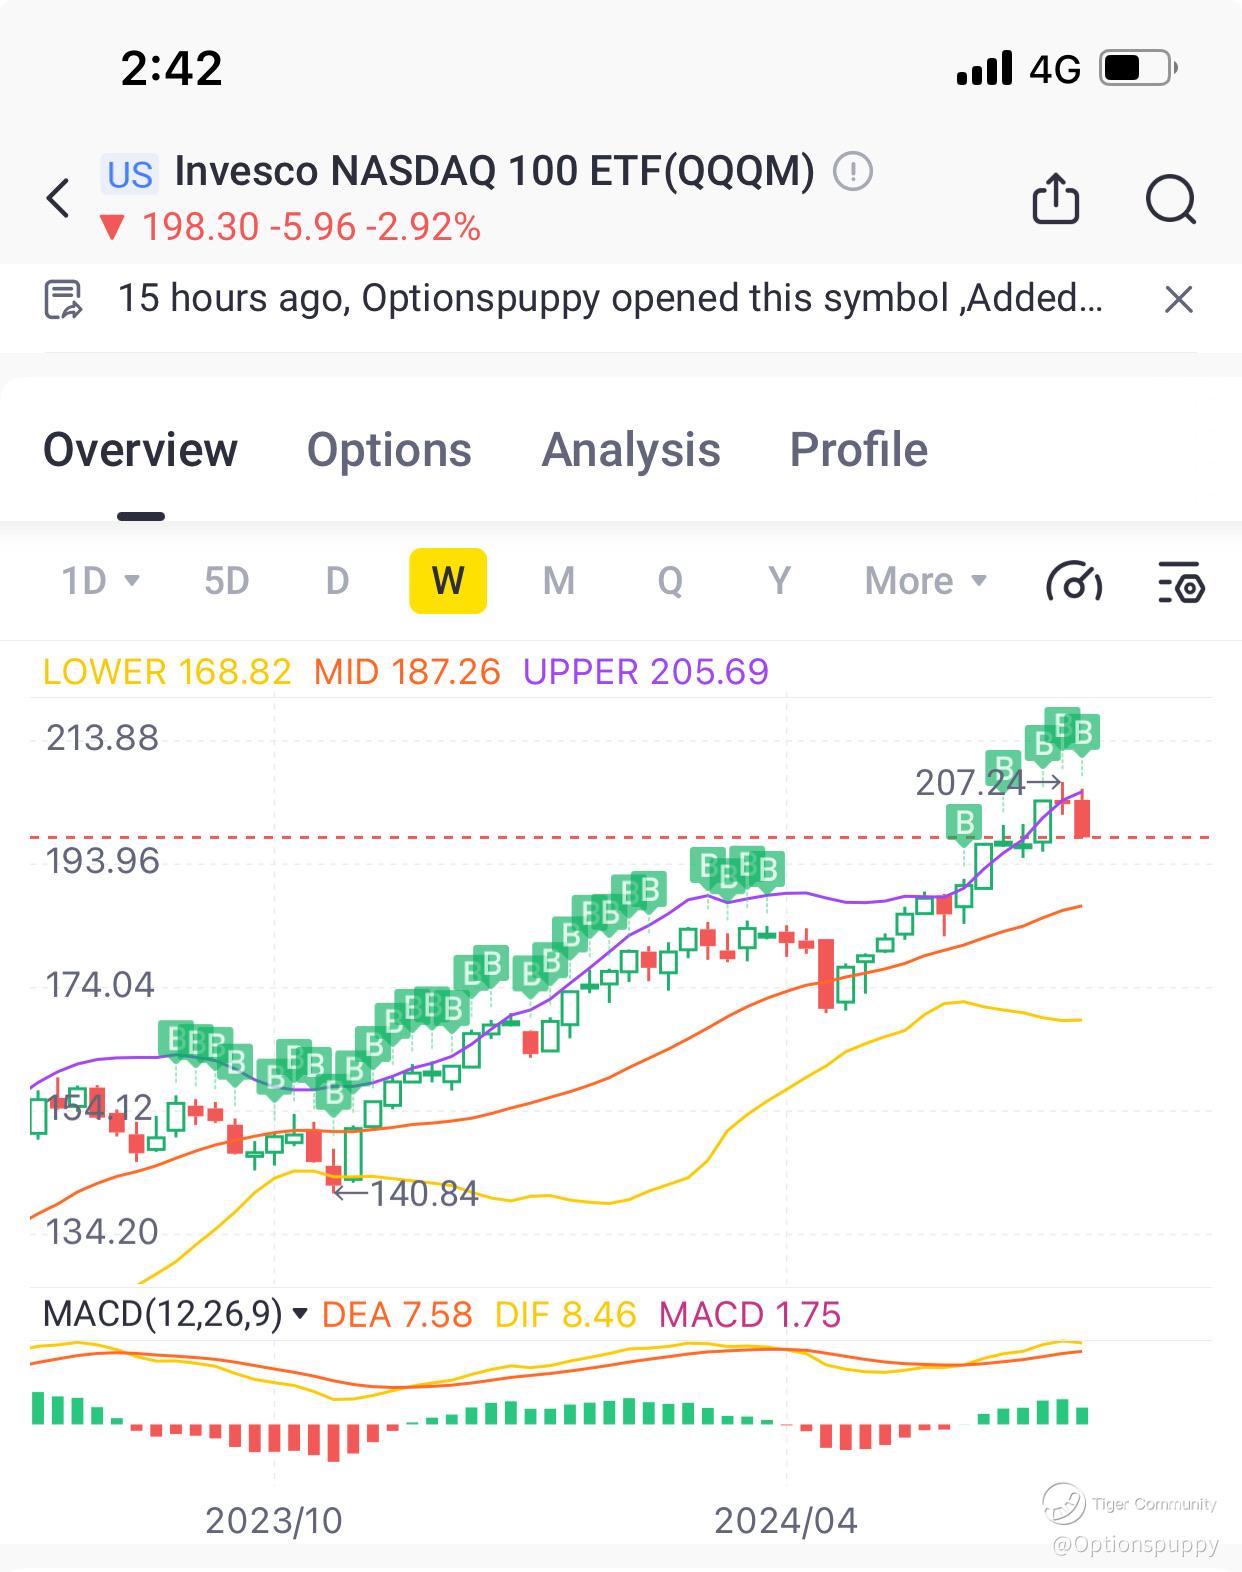Select the Y yearly chart period
The width and height of the screenshot is (1242, 1572).
pos(780,581)
